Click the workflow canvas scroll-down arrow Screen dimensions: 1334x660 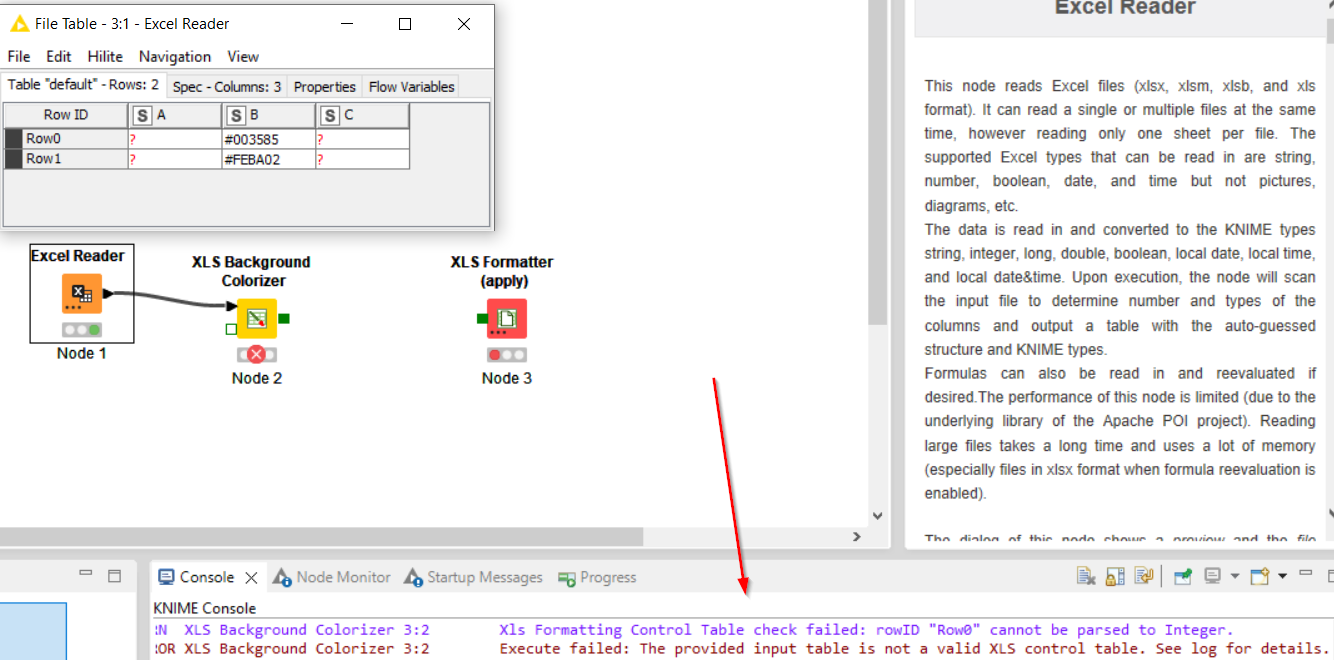click(878, 516)
